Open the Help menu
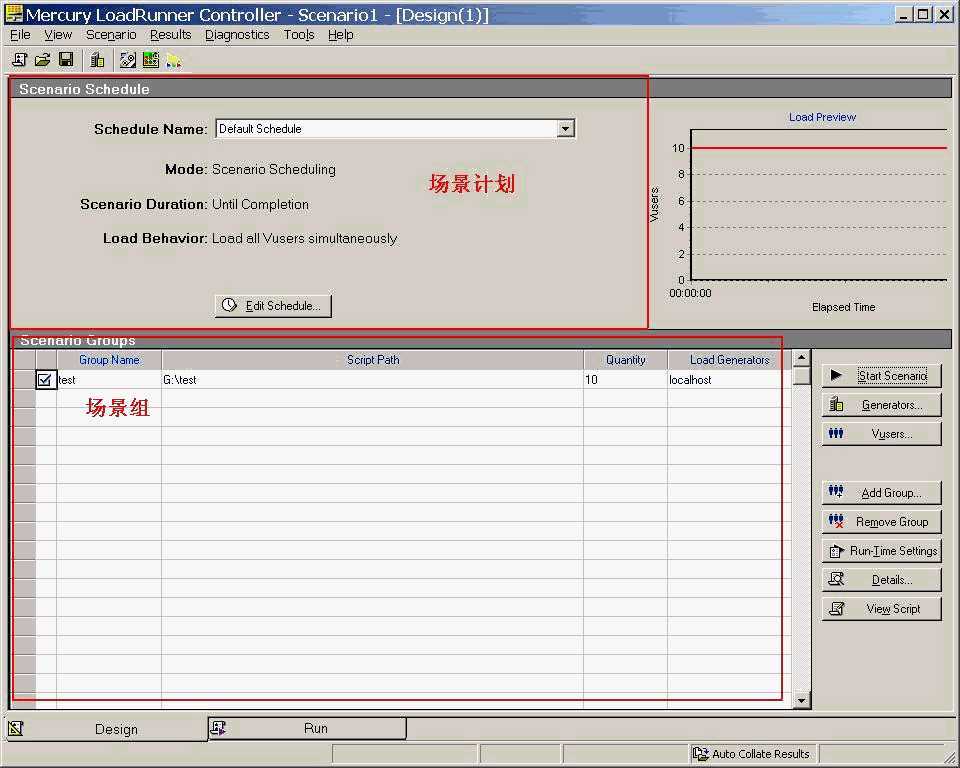 click(340, 35)
